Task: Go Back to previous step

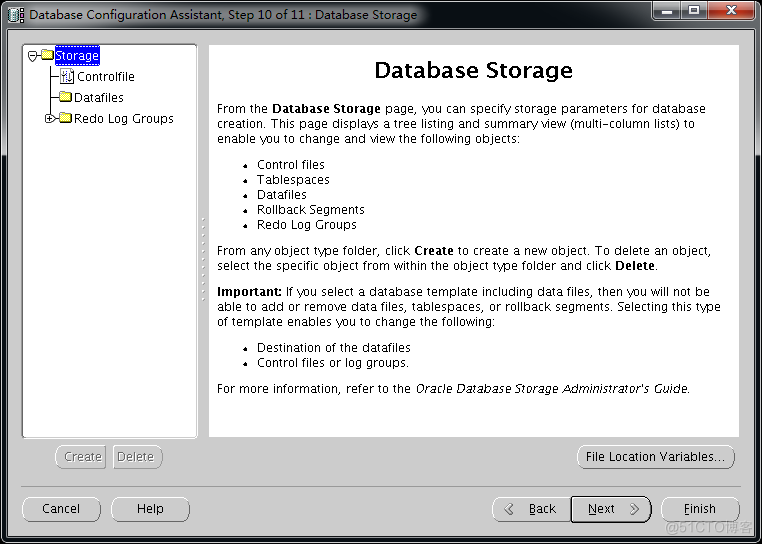Action: (x=532, y=509)
